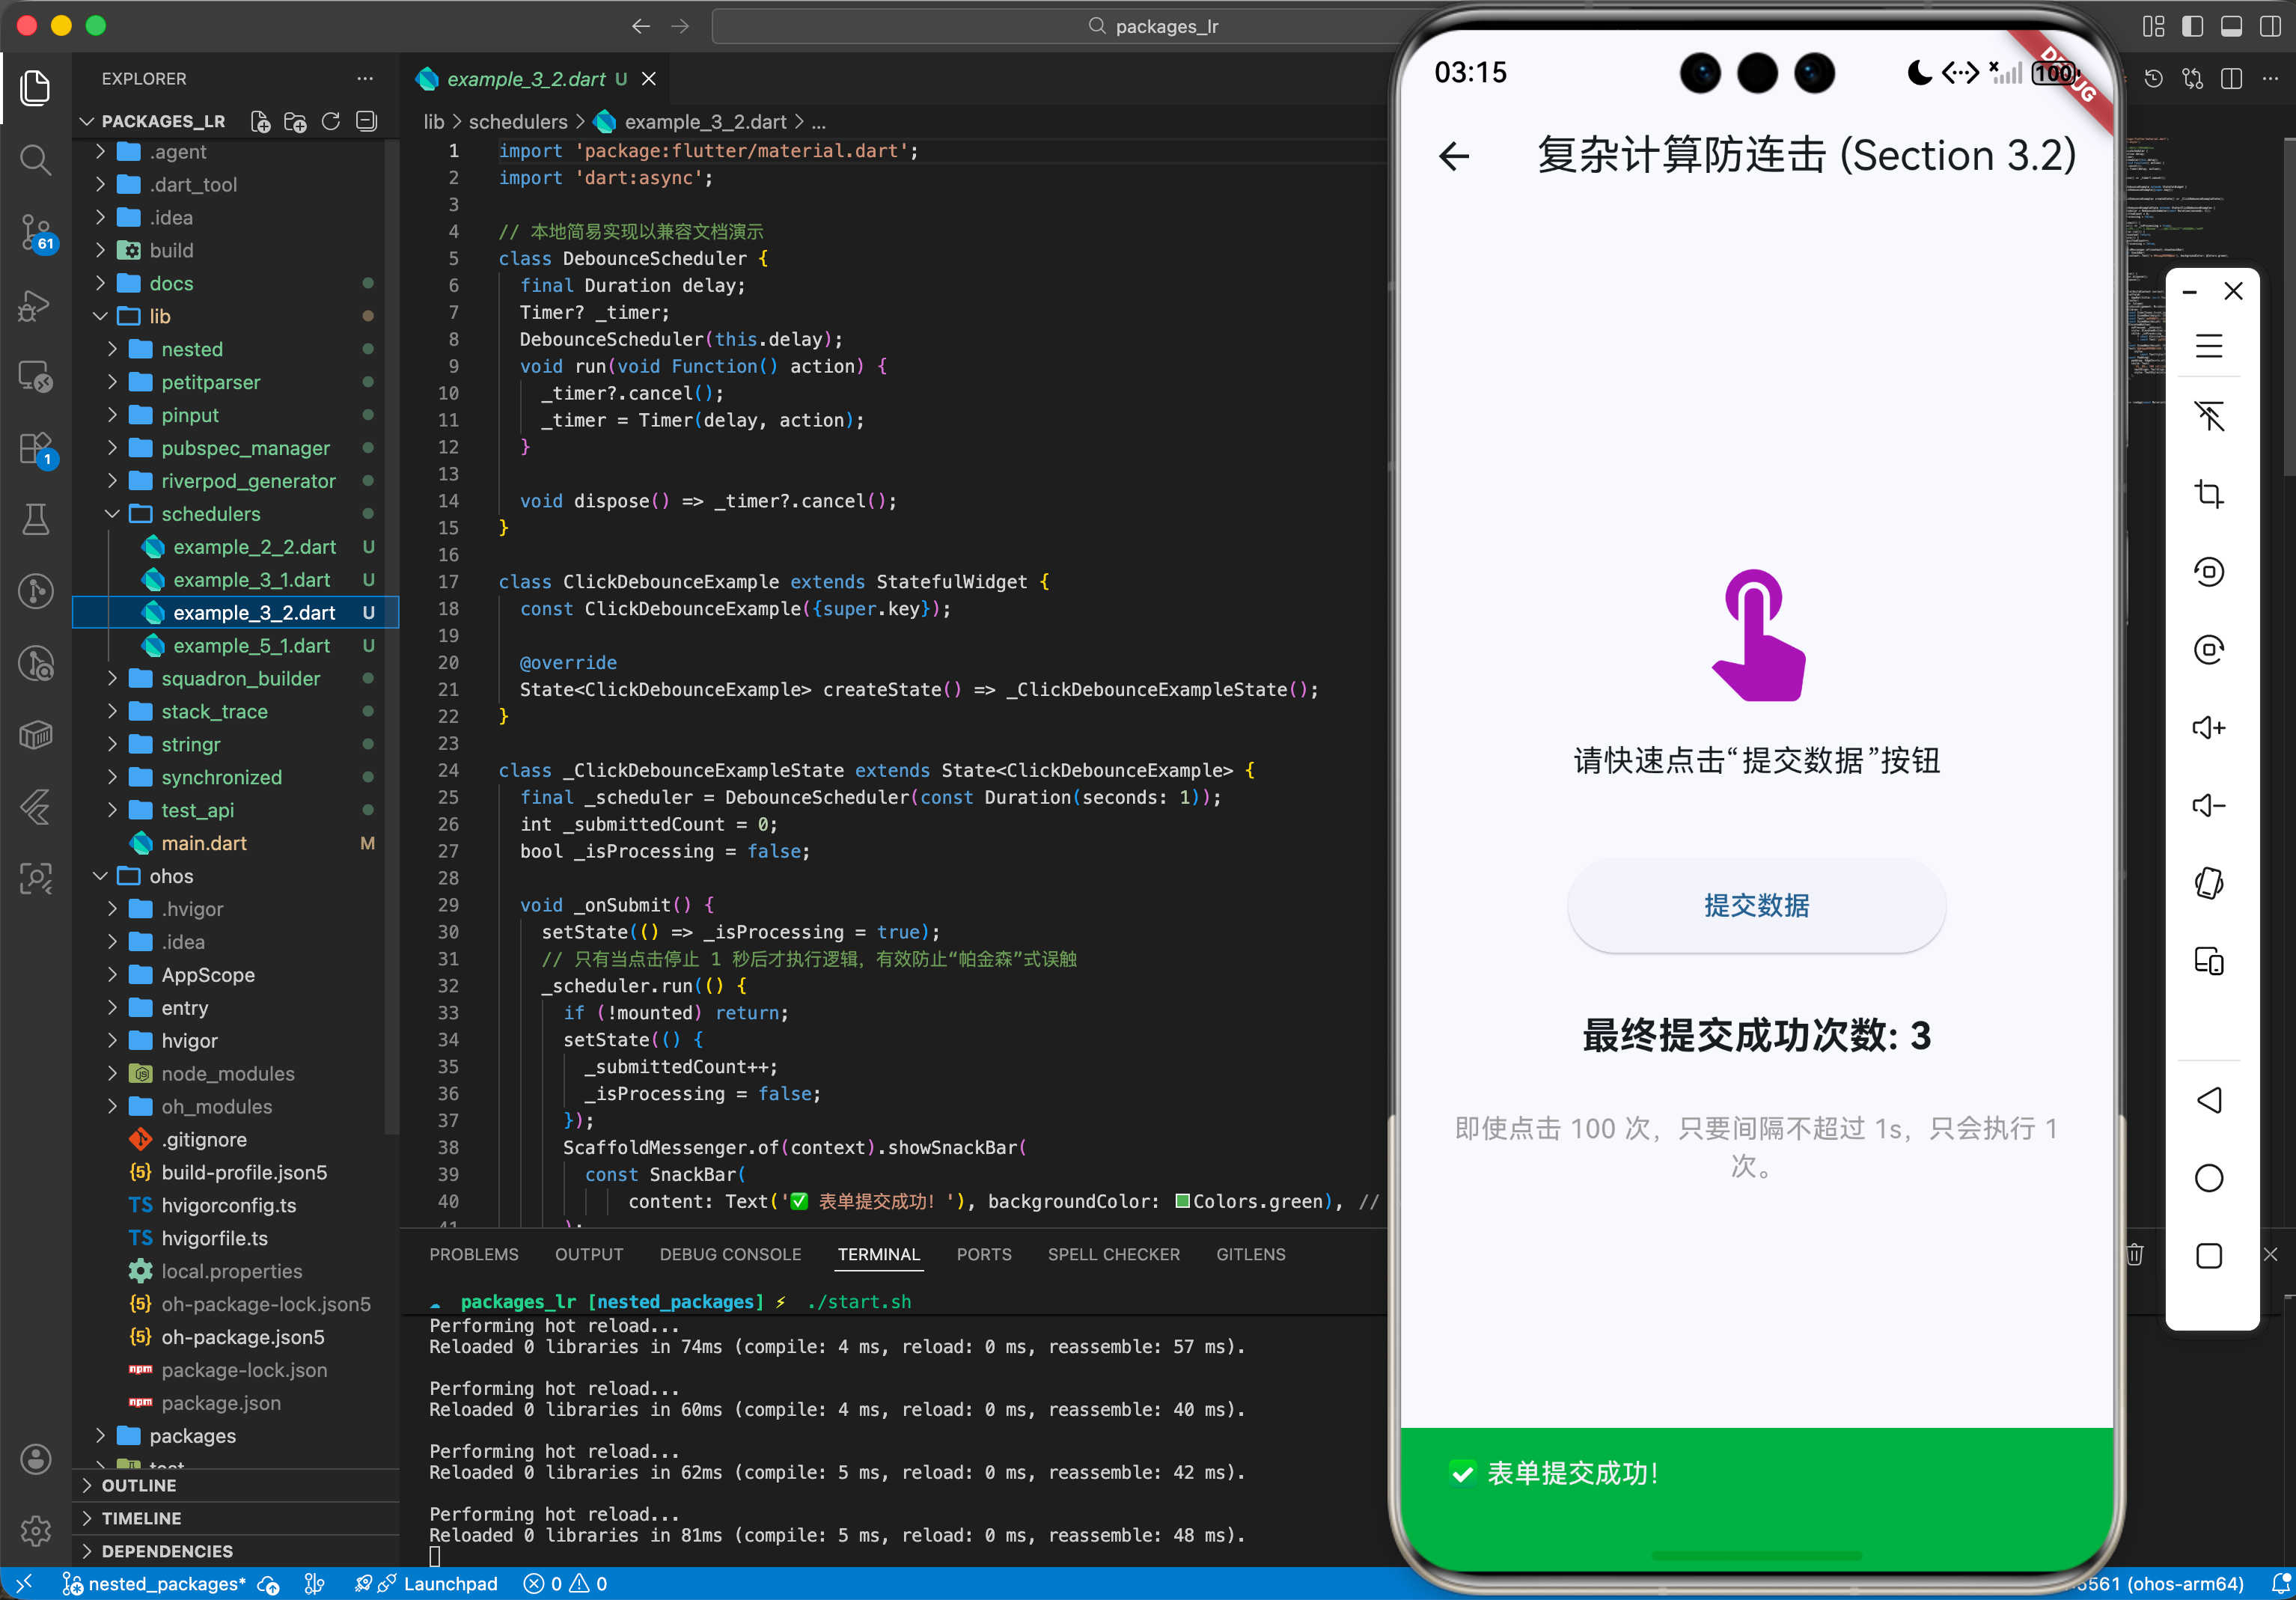
Task: Open the Testing flask view
Action: click(35, 520)
